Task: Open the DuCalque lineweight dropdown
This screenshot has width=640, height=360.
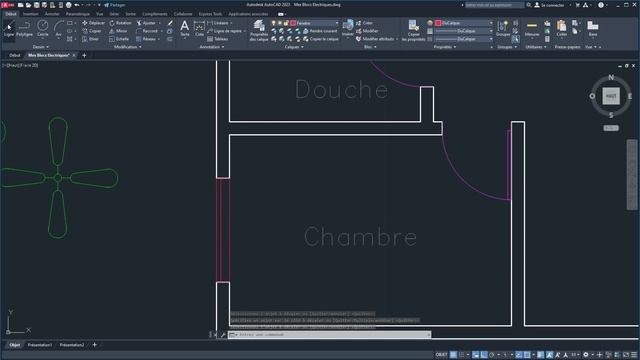Action: coord(464,31)
